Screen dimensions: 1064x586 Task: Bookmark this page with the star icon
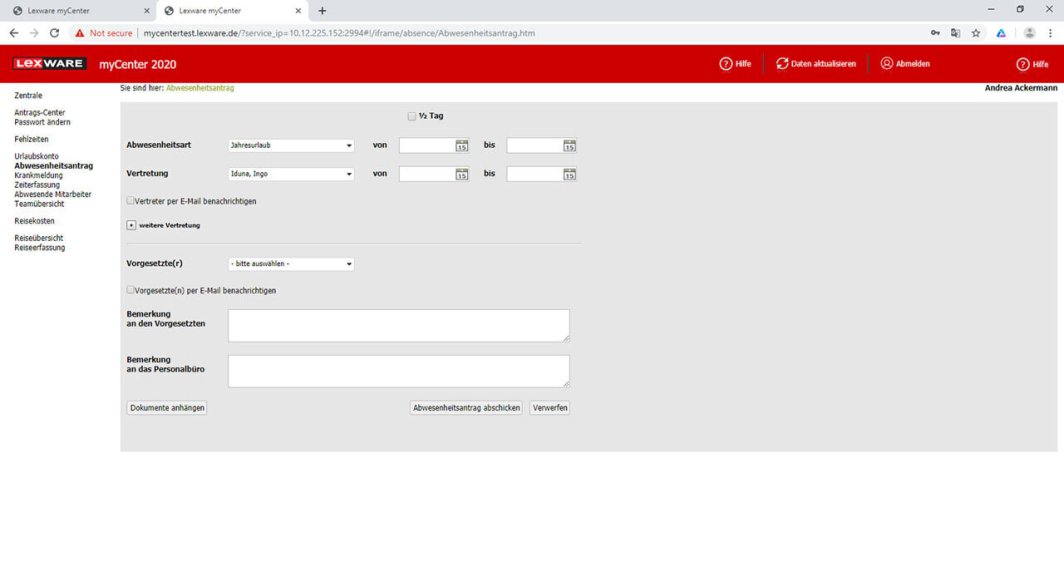point(976,33)
